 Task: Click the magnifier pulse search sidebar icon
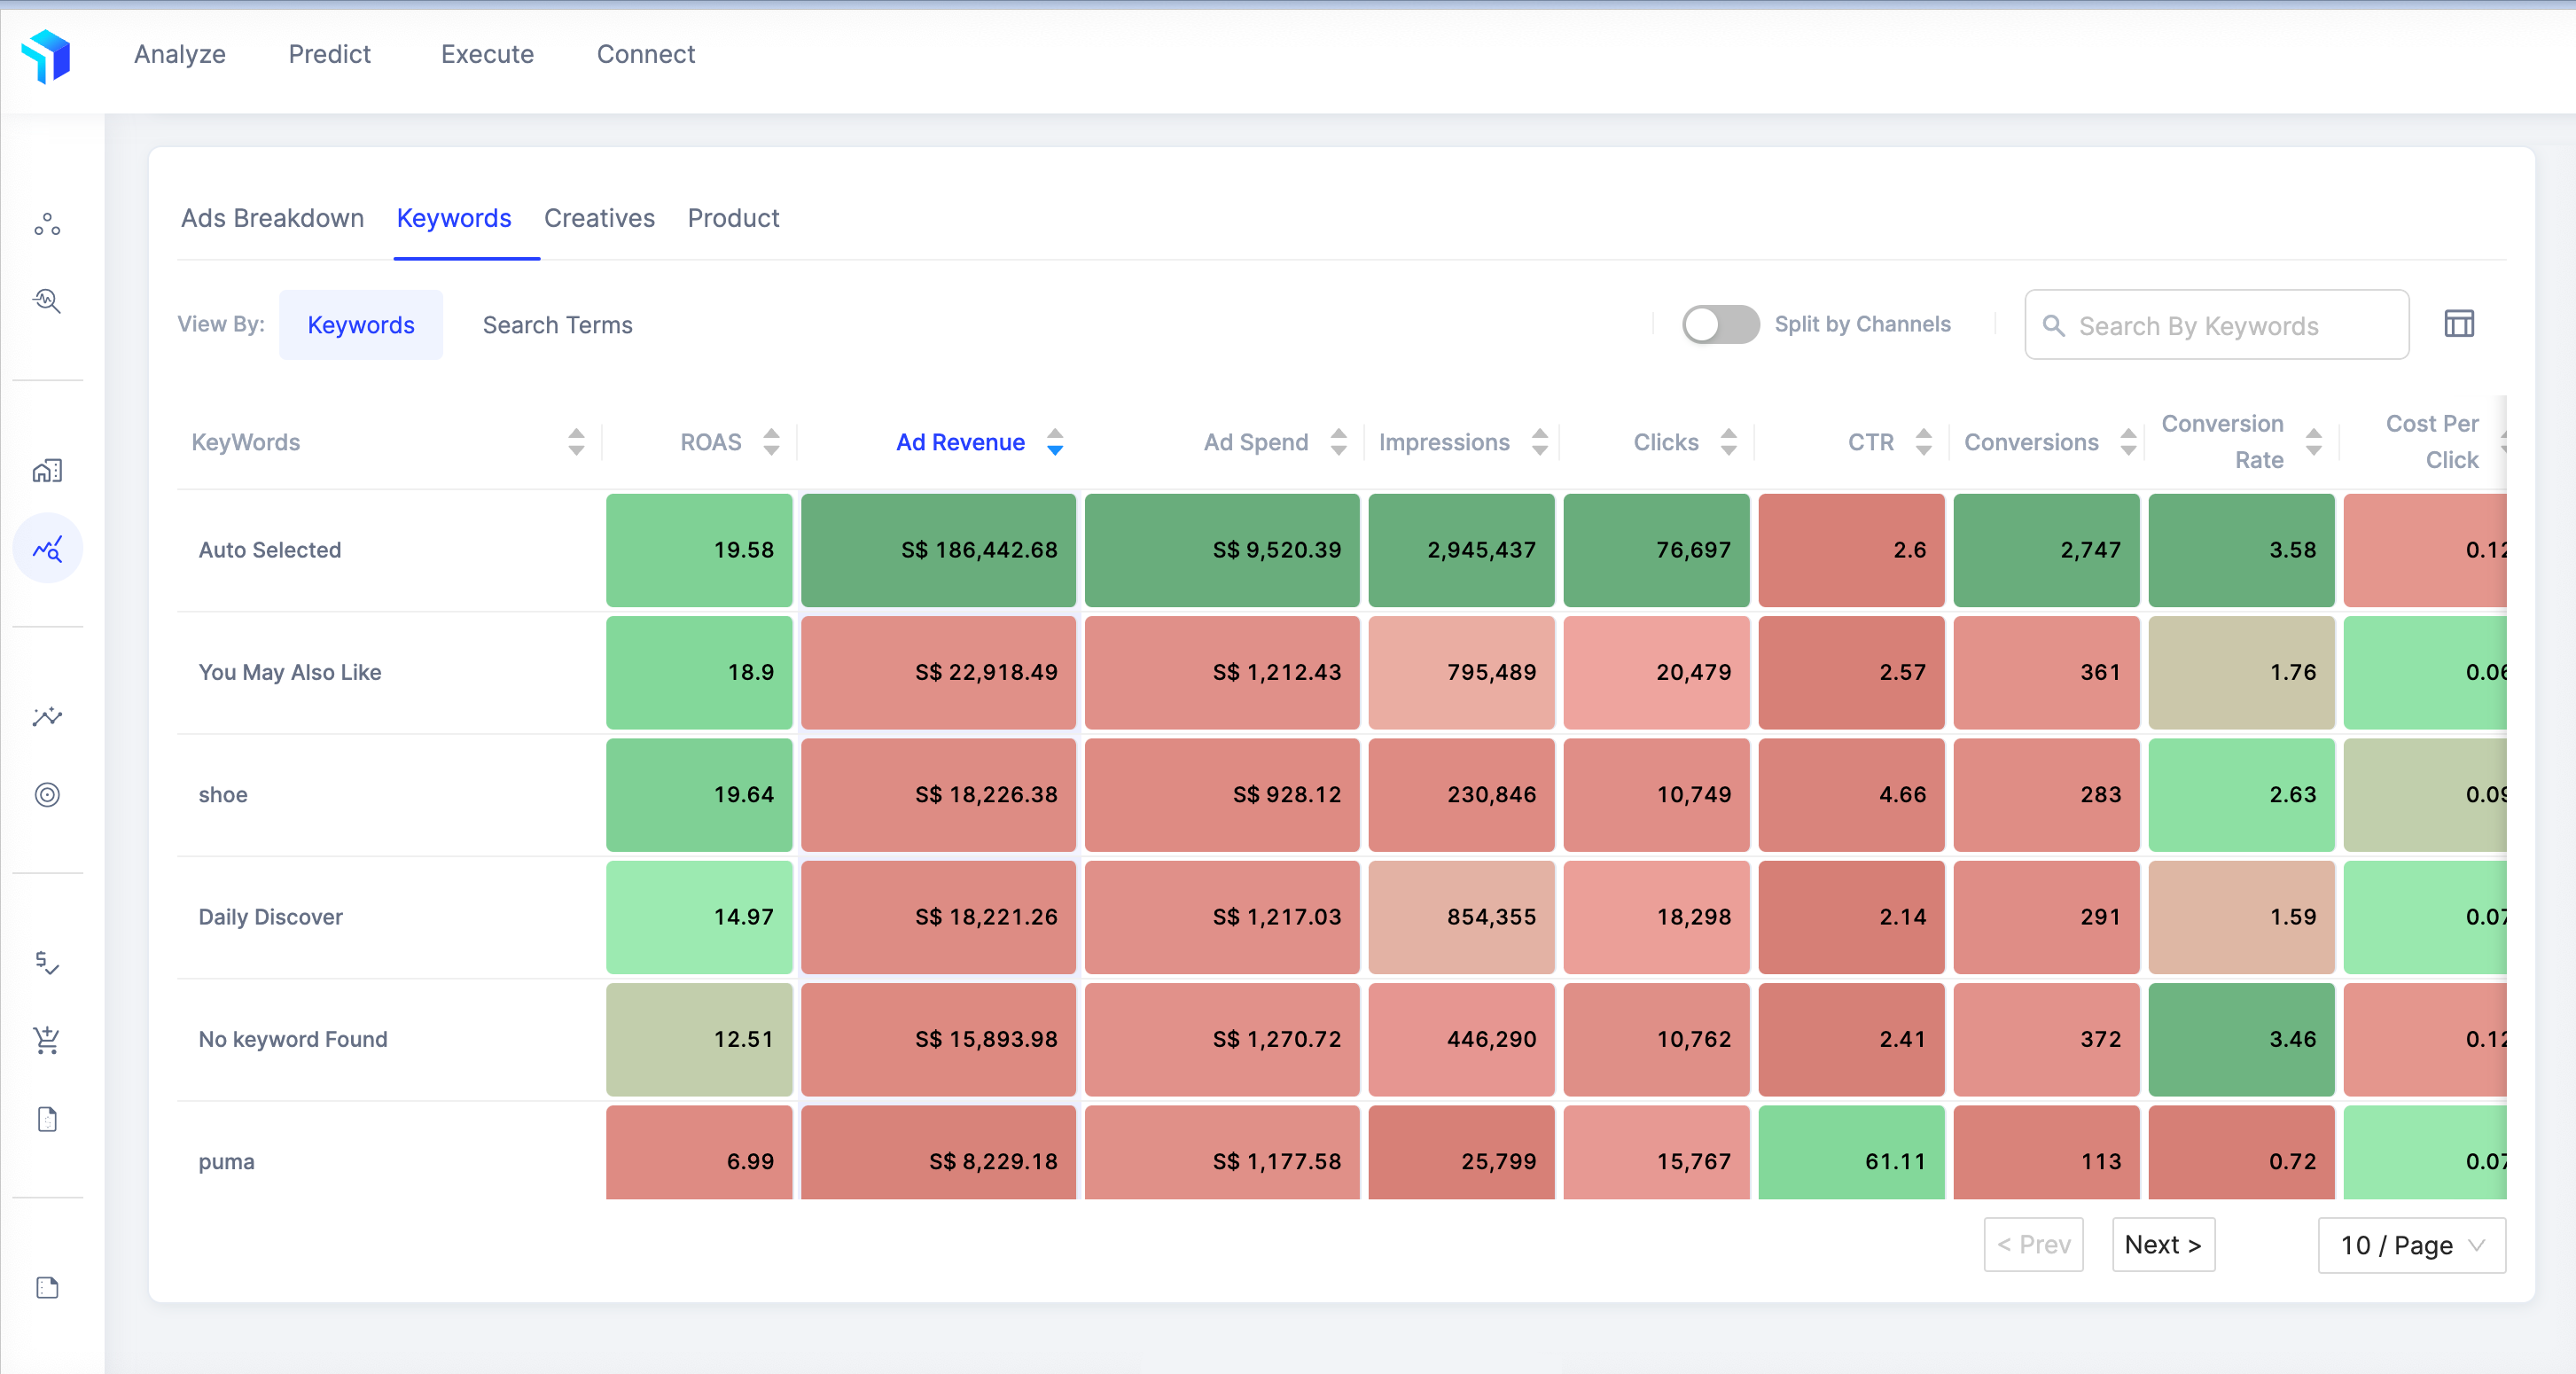tap(47, 301)
